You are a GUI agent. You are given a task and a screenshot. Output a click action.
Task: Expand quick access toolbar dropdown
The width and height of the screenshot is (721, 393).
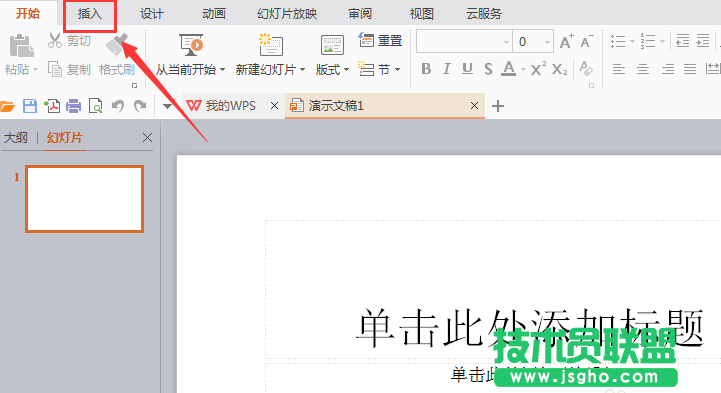[167, 107]
